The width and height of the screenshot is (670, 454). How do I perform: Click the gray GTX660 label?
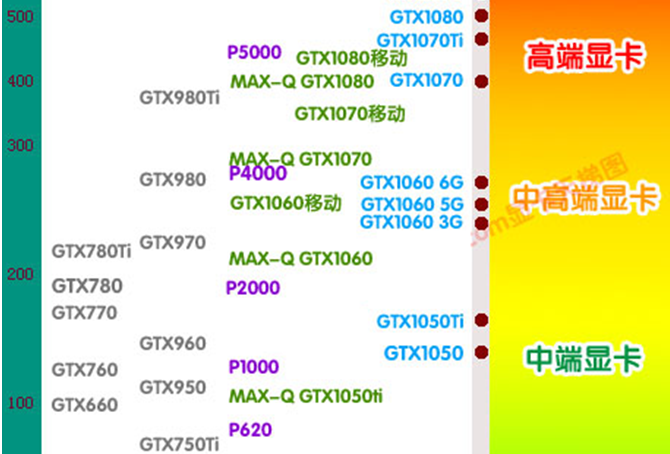[x=85, y=404]
